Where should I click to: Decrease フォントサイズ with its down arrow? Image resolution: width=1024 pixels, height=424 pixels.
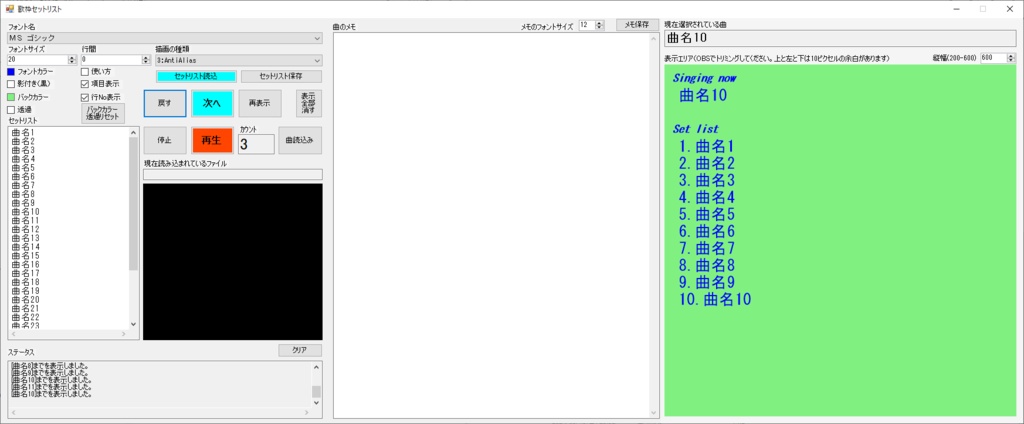(x=72, y=63)
